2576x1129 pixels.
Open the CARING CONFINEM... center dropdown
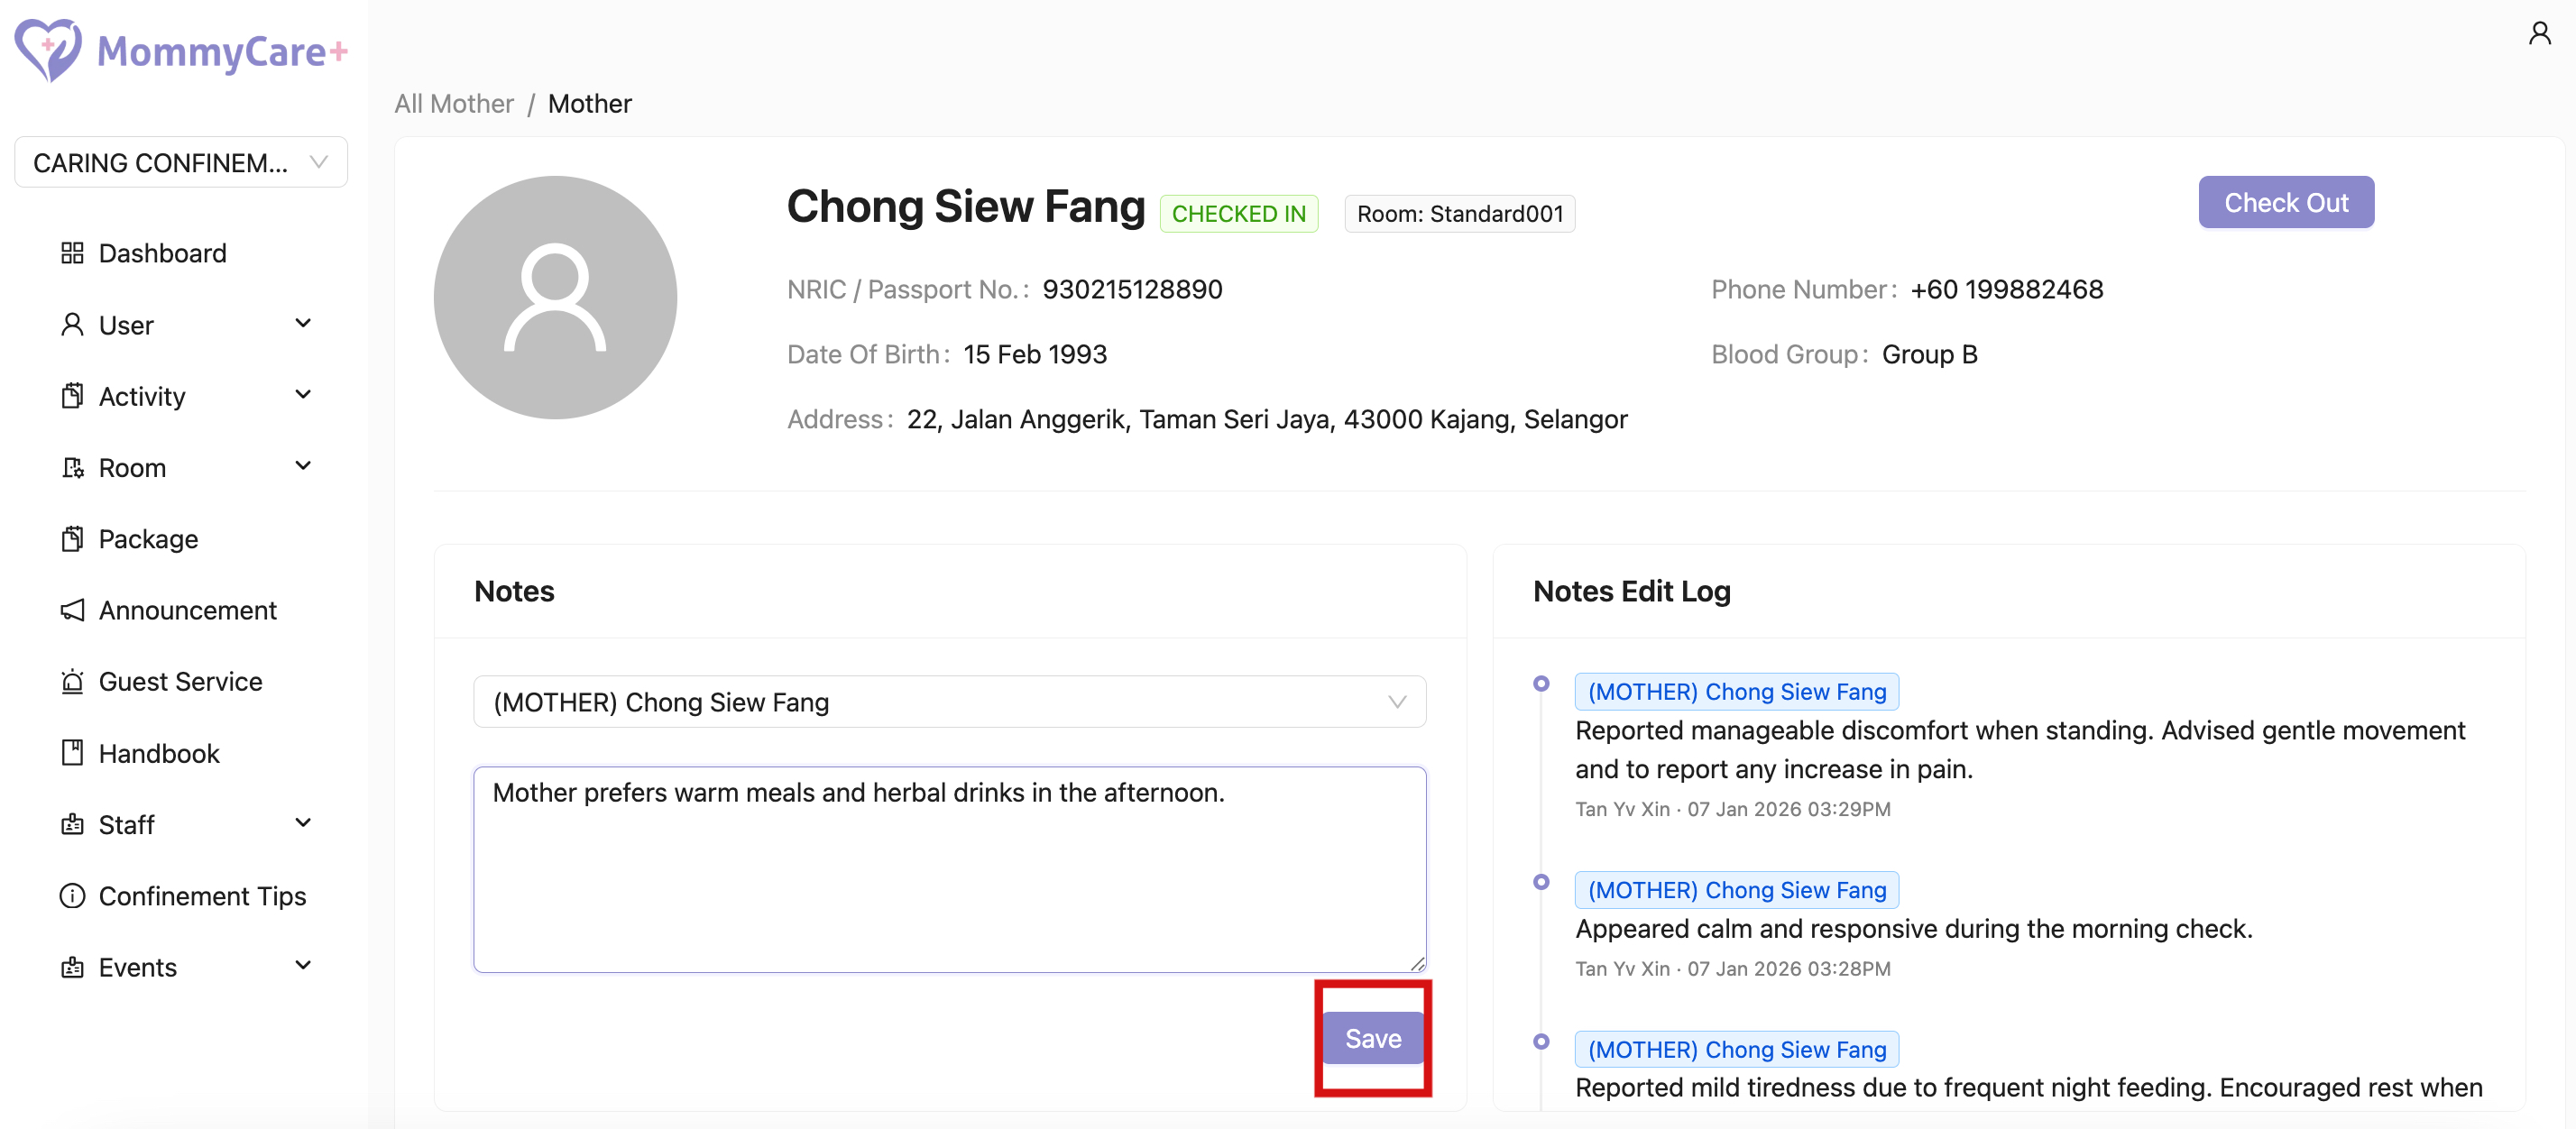[x=181, y=162]
